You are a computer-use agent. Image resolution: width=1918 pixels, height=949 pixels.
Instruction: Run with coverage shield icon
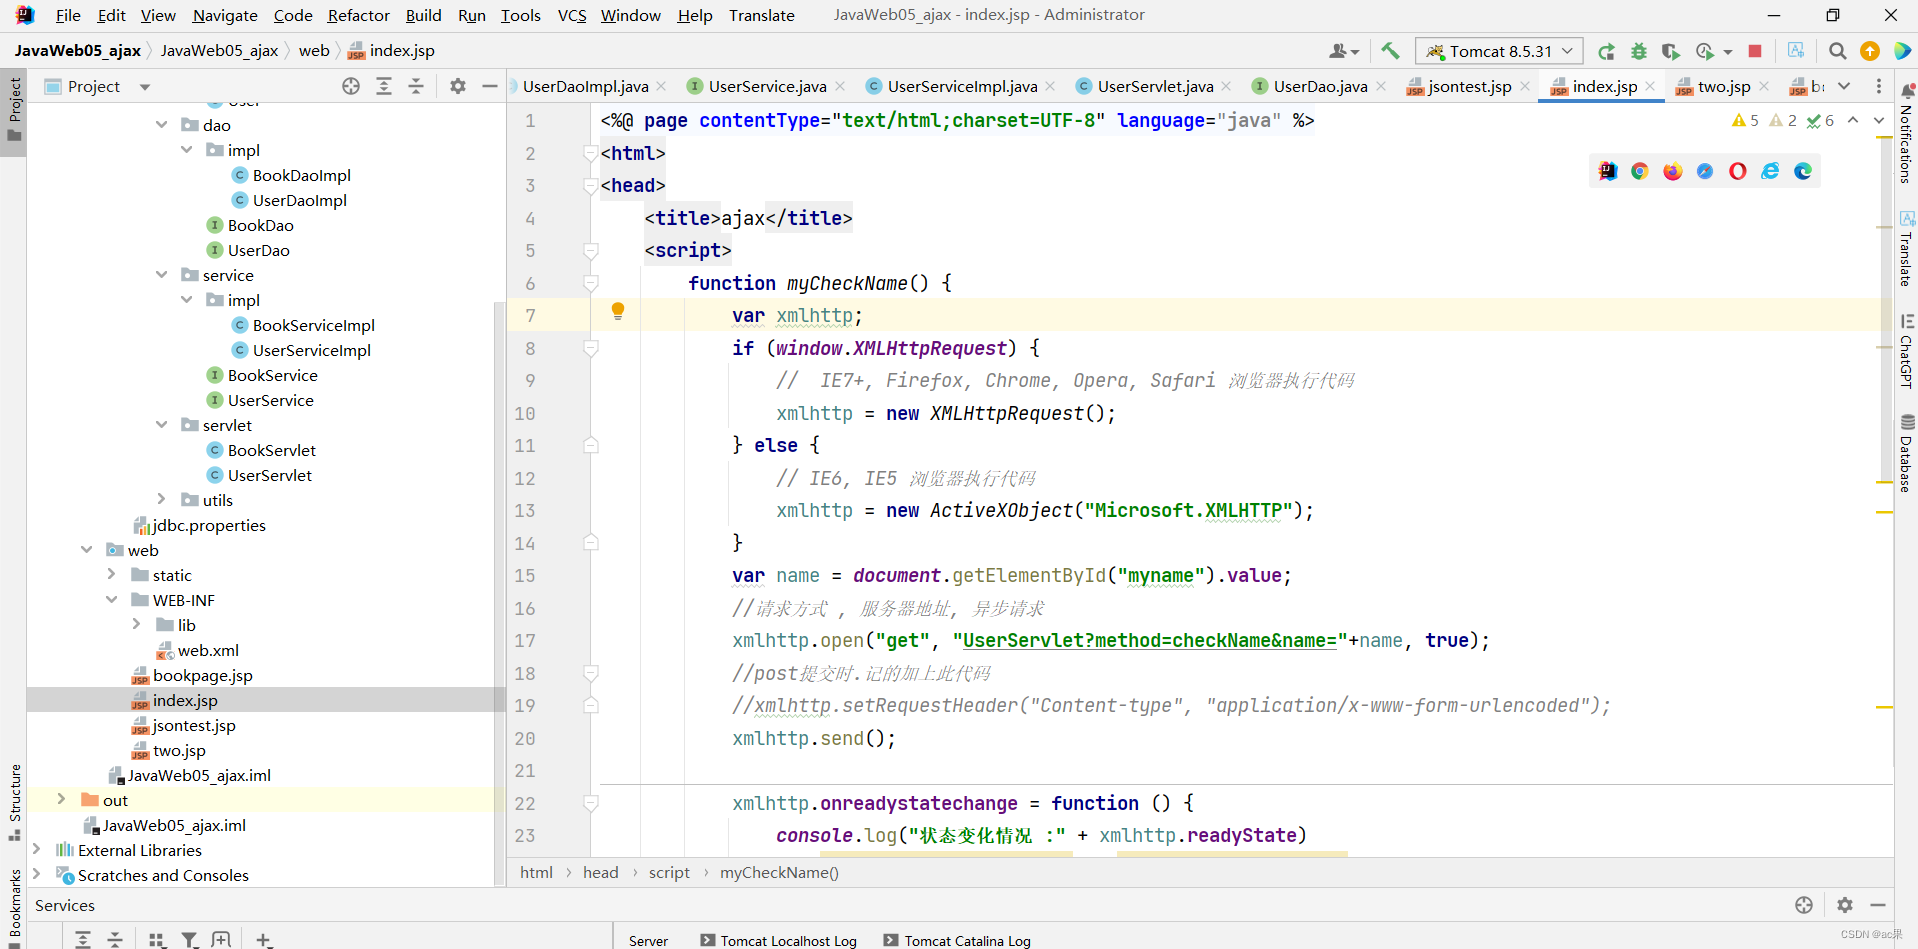(1671, 51)
